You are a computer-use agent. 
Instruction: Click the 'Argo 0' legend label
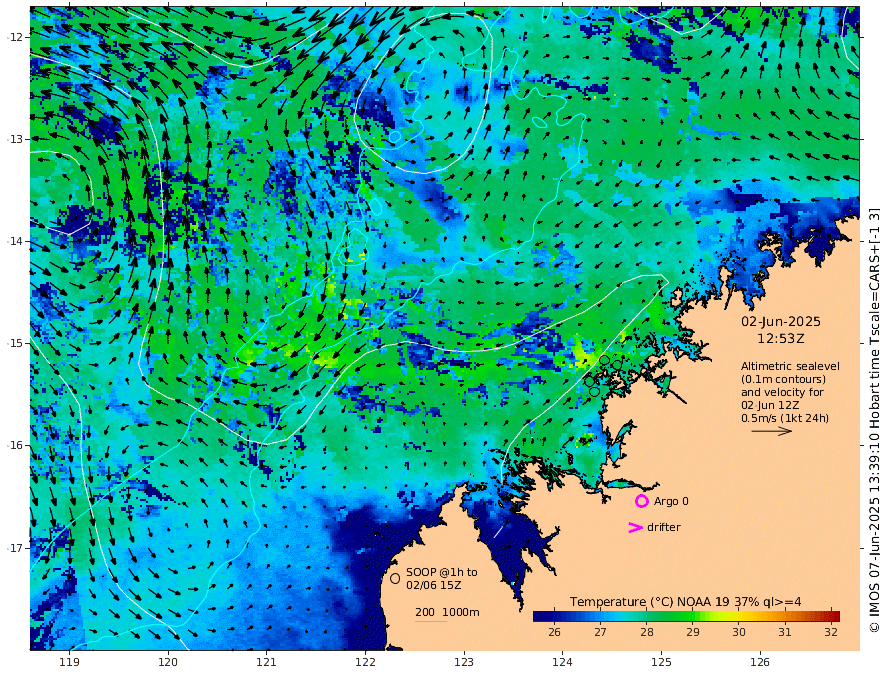click(671, 502)
